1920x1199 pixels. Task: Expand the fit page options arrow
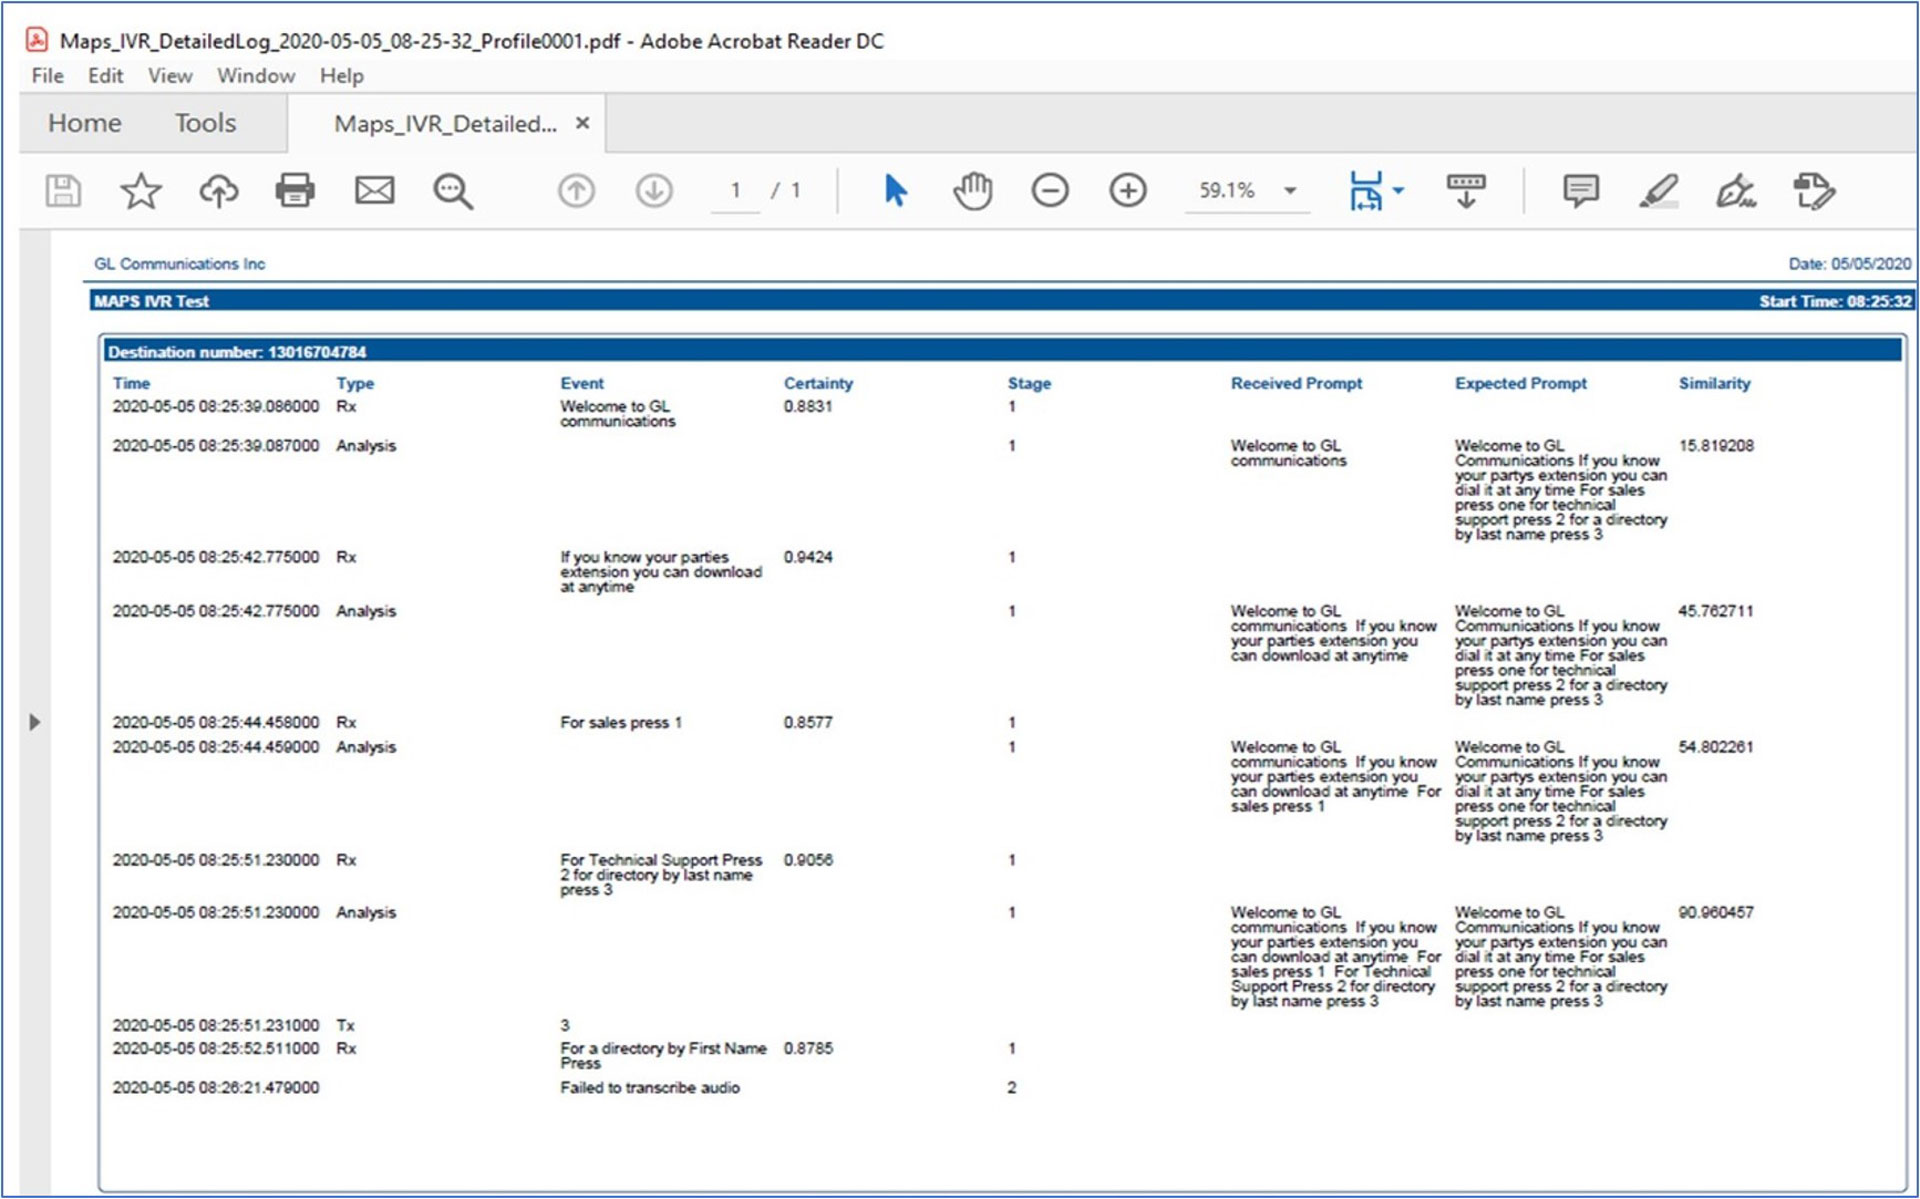[x=1398, y=190]
